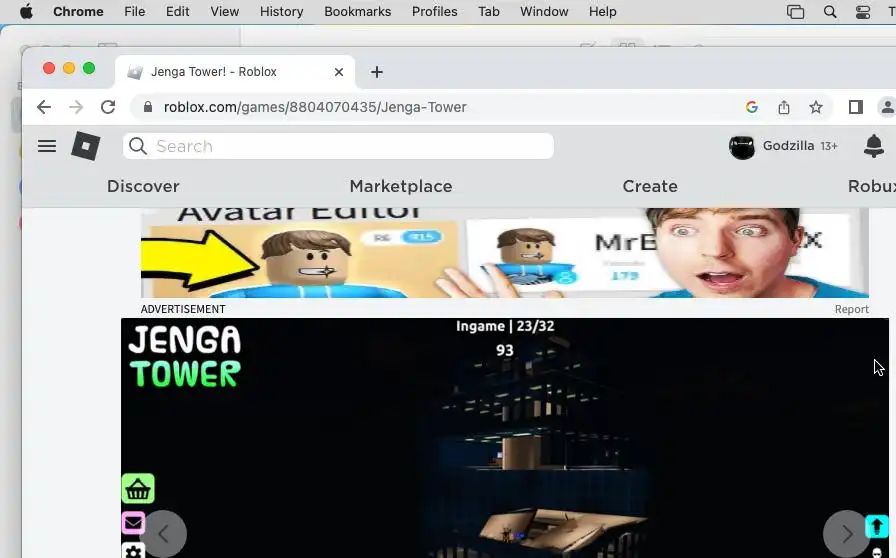Open the Avatar Editor advertisement banner
Screen dimensions: 896x558
tap(505, 253)
